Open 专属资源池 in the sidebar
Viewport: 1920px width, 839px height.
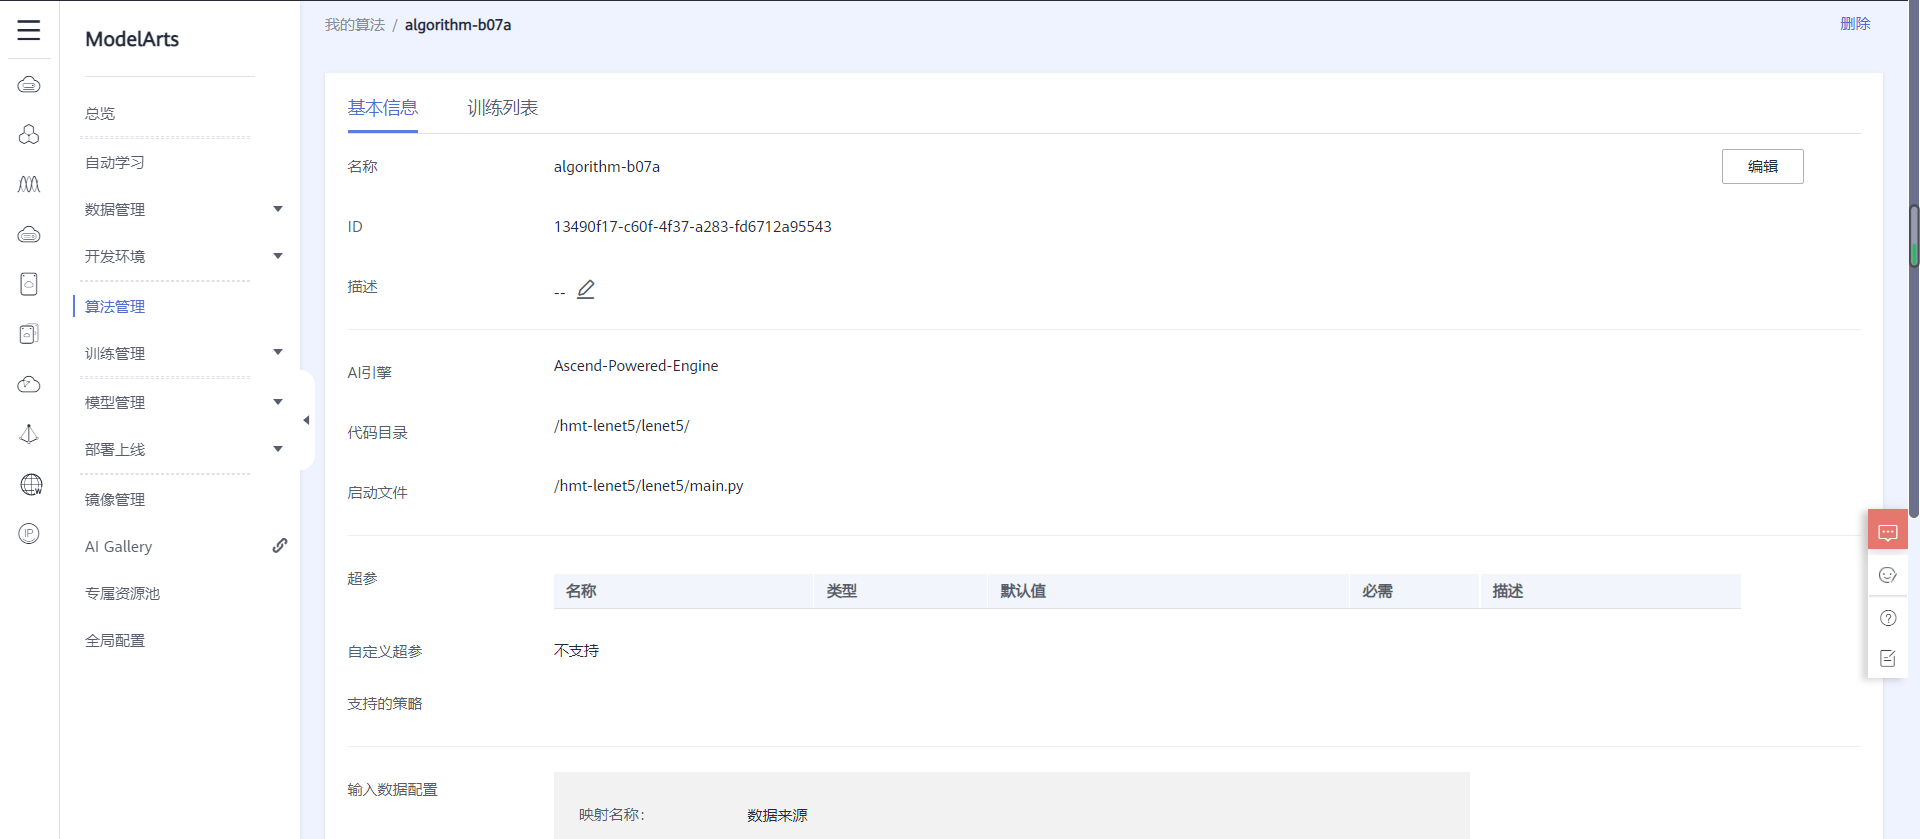tap(122, 593)
